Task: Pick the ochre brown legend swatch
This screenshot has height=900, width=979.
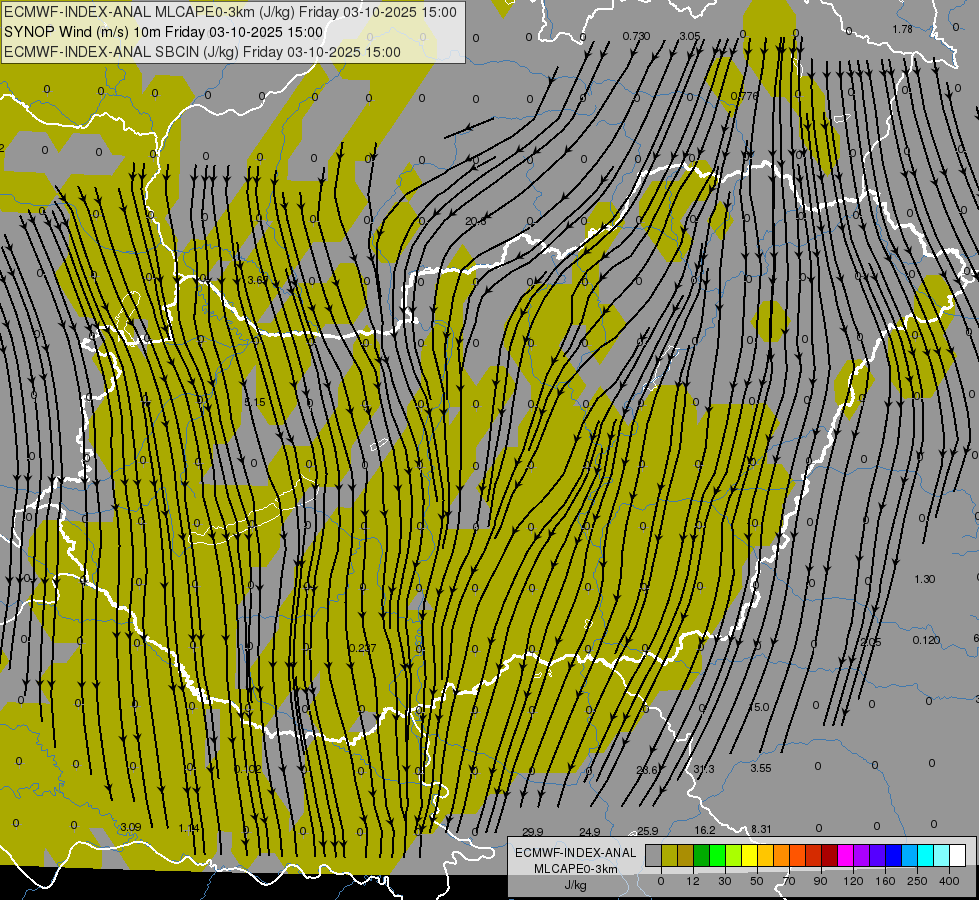Action: pyautogui.click(x=686, y=855)
